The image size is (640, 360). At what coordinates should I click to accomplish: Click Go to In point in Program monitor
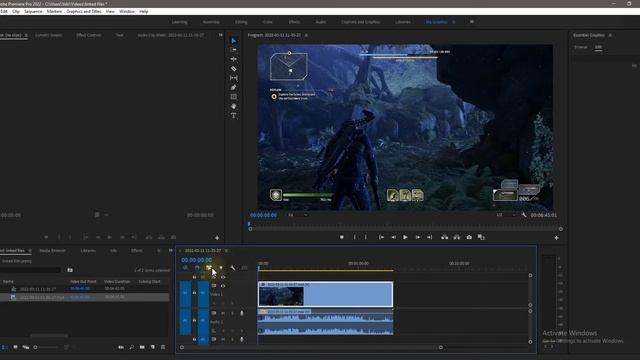[x=381, y=237]
